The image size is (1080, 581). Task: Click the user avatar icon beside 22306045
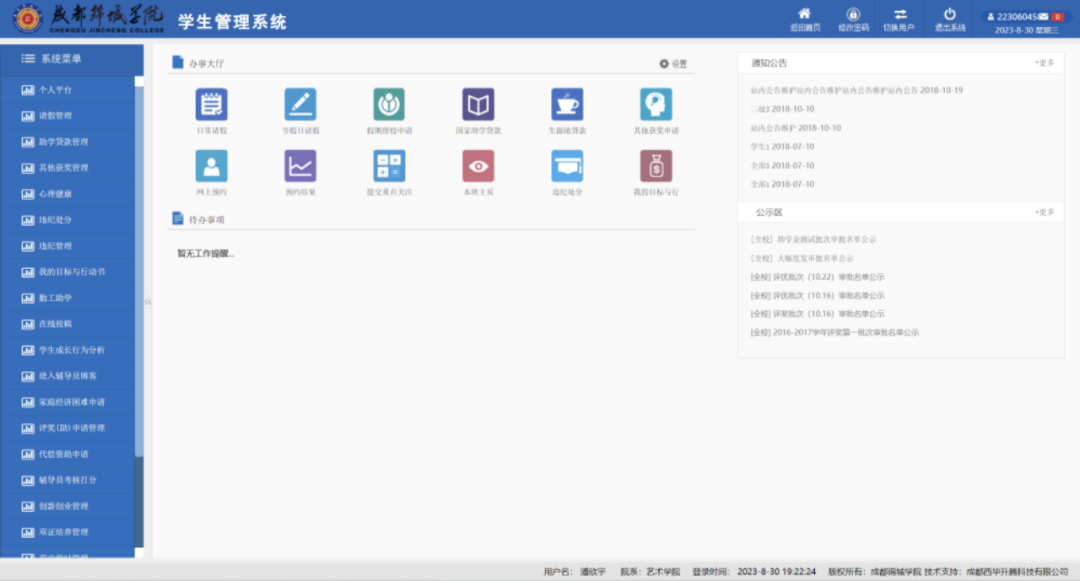click(x=990, y=17)
